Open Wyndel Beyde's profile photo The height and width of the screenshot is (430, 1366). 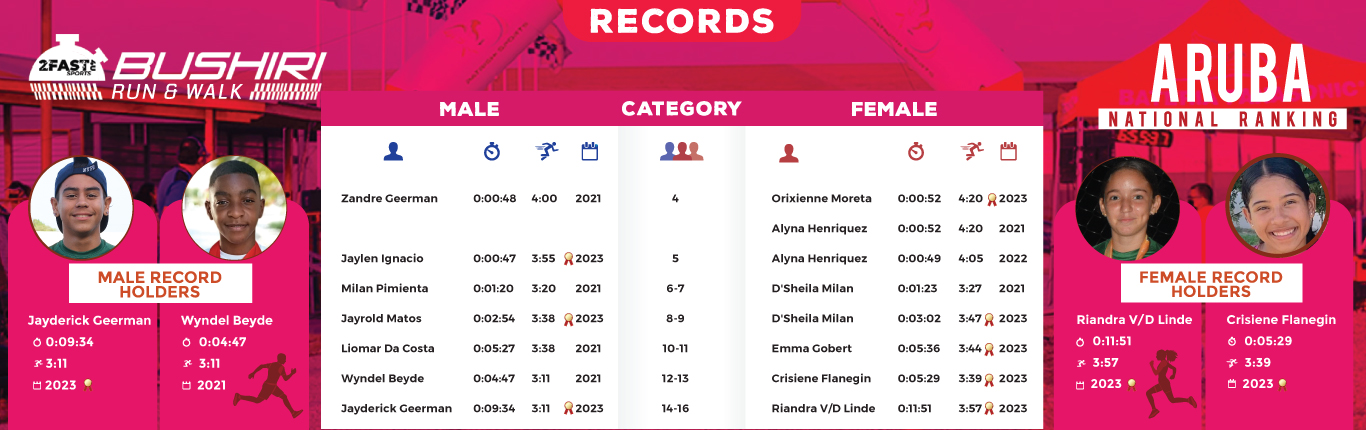234,208
